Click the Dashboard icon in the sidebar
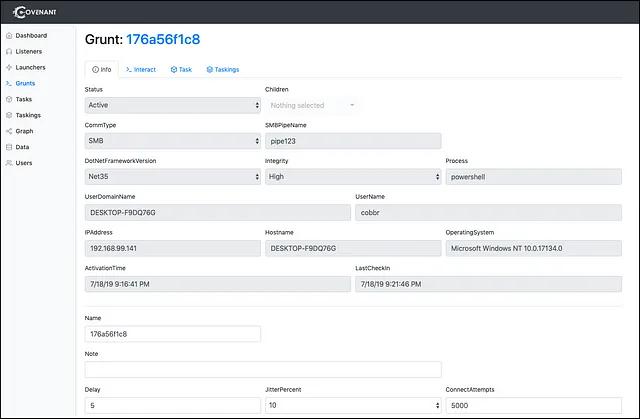This screenshot has height=419, width=640. [9, 36]
